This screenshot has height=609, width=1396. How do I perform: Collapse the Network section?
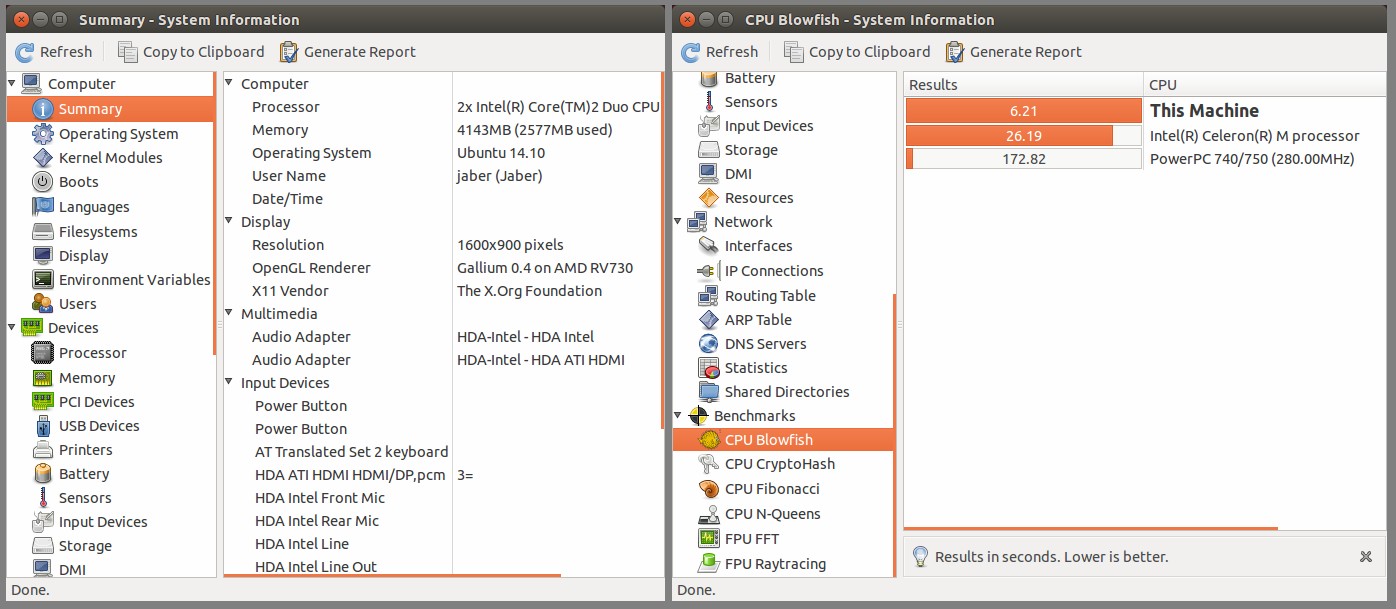[679, 221]
